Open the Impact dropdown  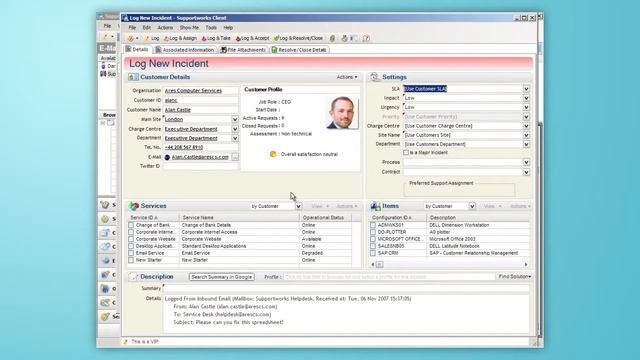click(x=526, y=98)
